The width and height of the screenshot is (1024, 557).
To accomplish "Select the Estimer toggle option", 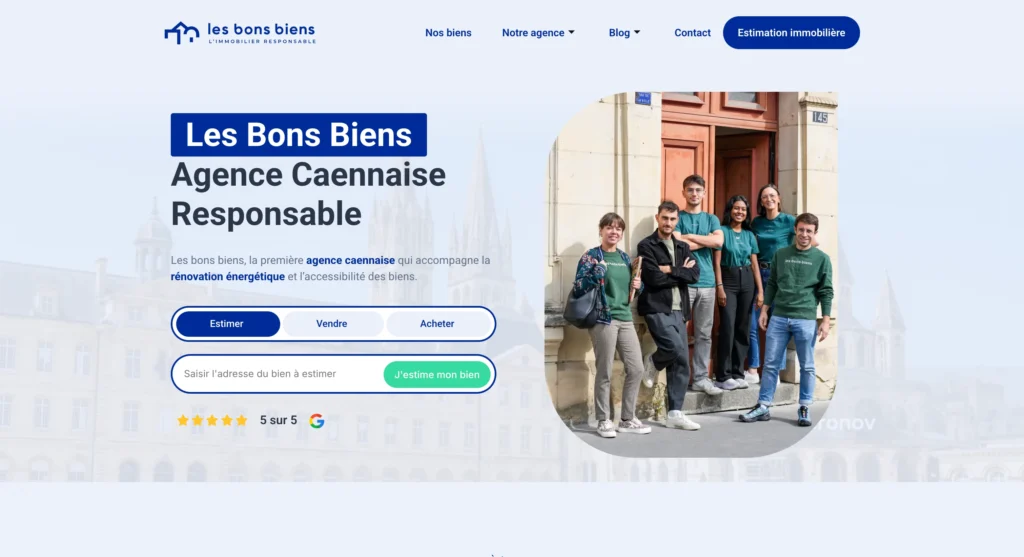I will click(228, 324).
